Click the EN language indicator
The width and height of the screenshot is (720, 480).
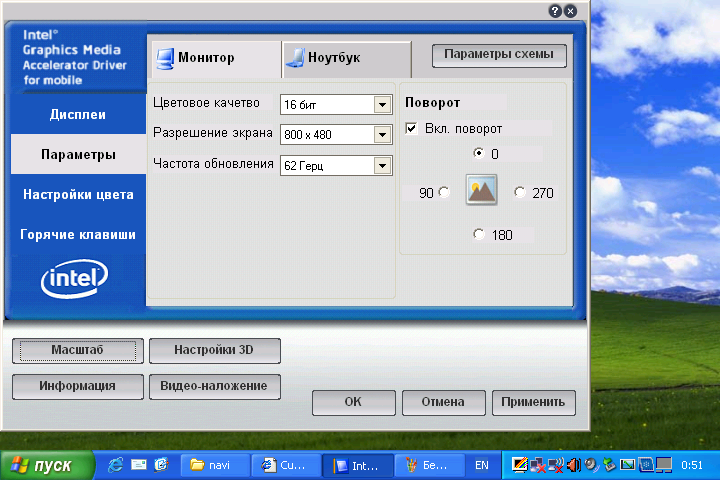(x=482, y=465)
